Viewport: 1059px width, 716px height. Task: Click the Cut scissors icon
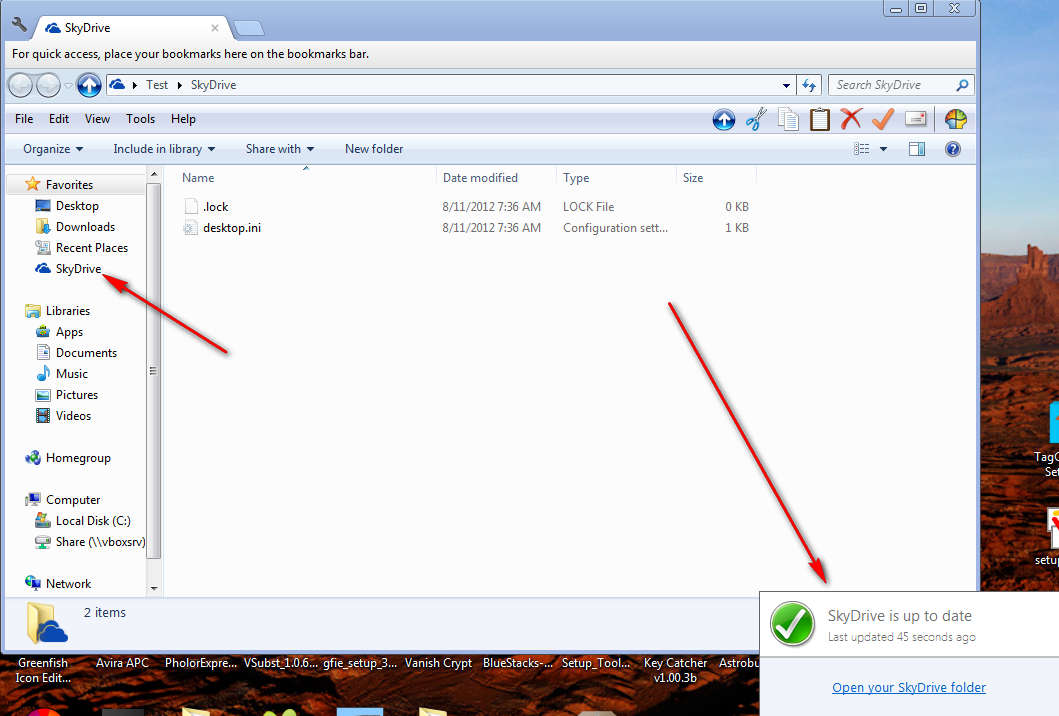[756, 120]
